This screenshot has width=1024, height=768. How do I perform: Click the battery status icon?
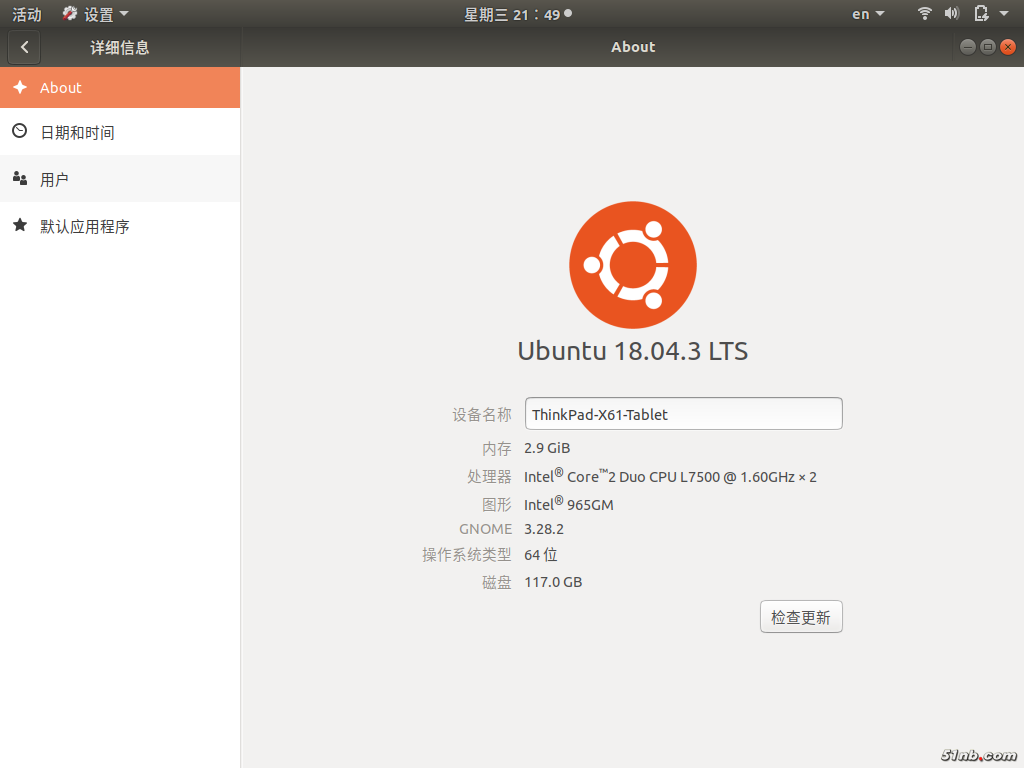pos(981,14)
